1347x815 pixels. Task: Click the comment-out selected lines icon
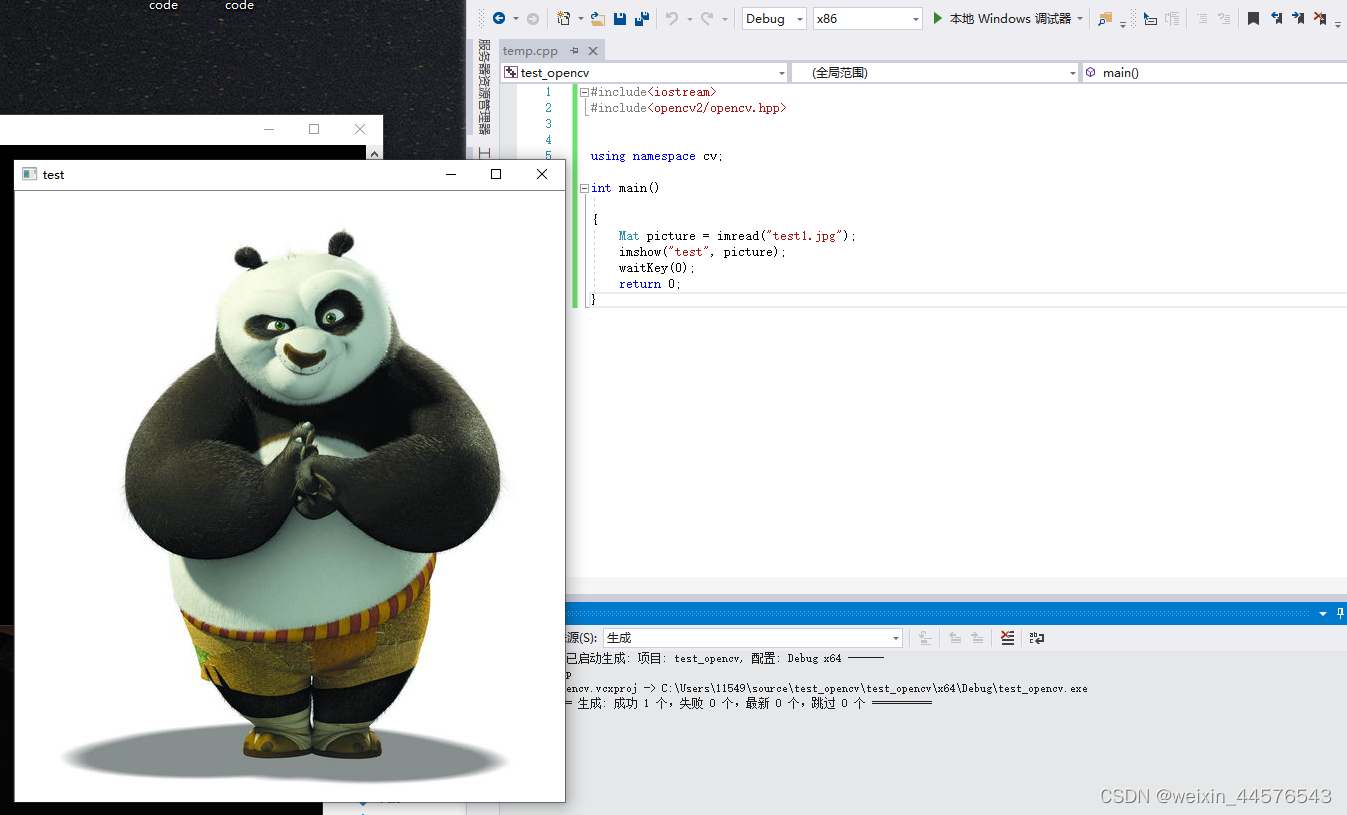(x=1172, y=18)
